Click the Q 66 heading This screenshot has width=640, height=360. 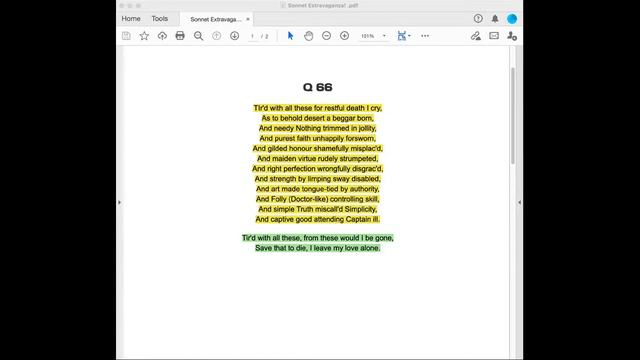tap(318, 87)
